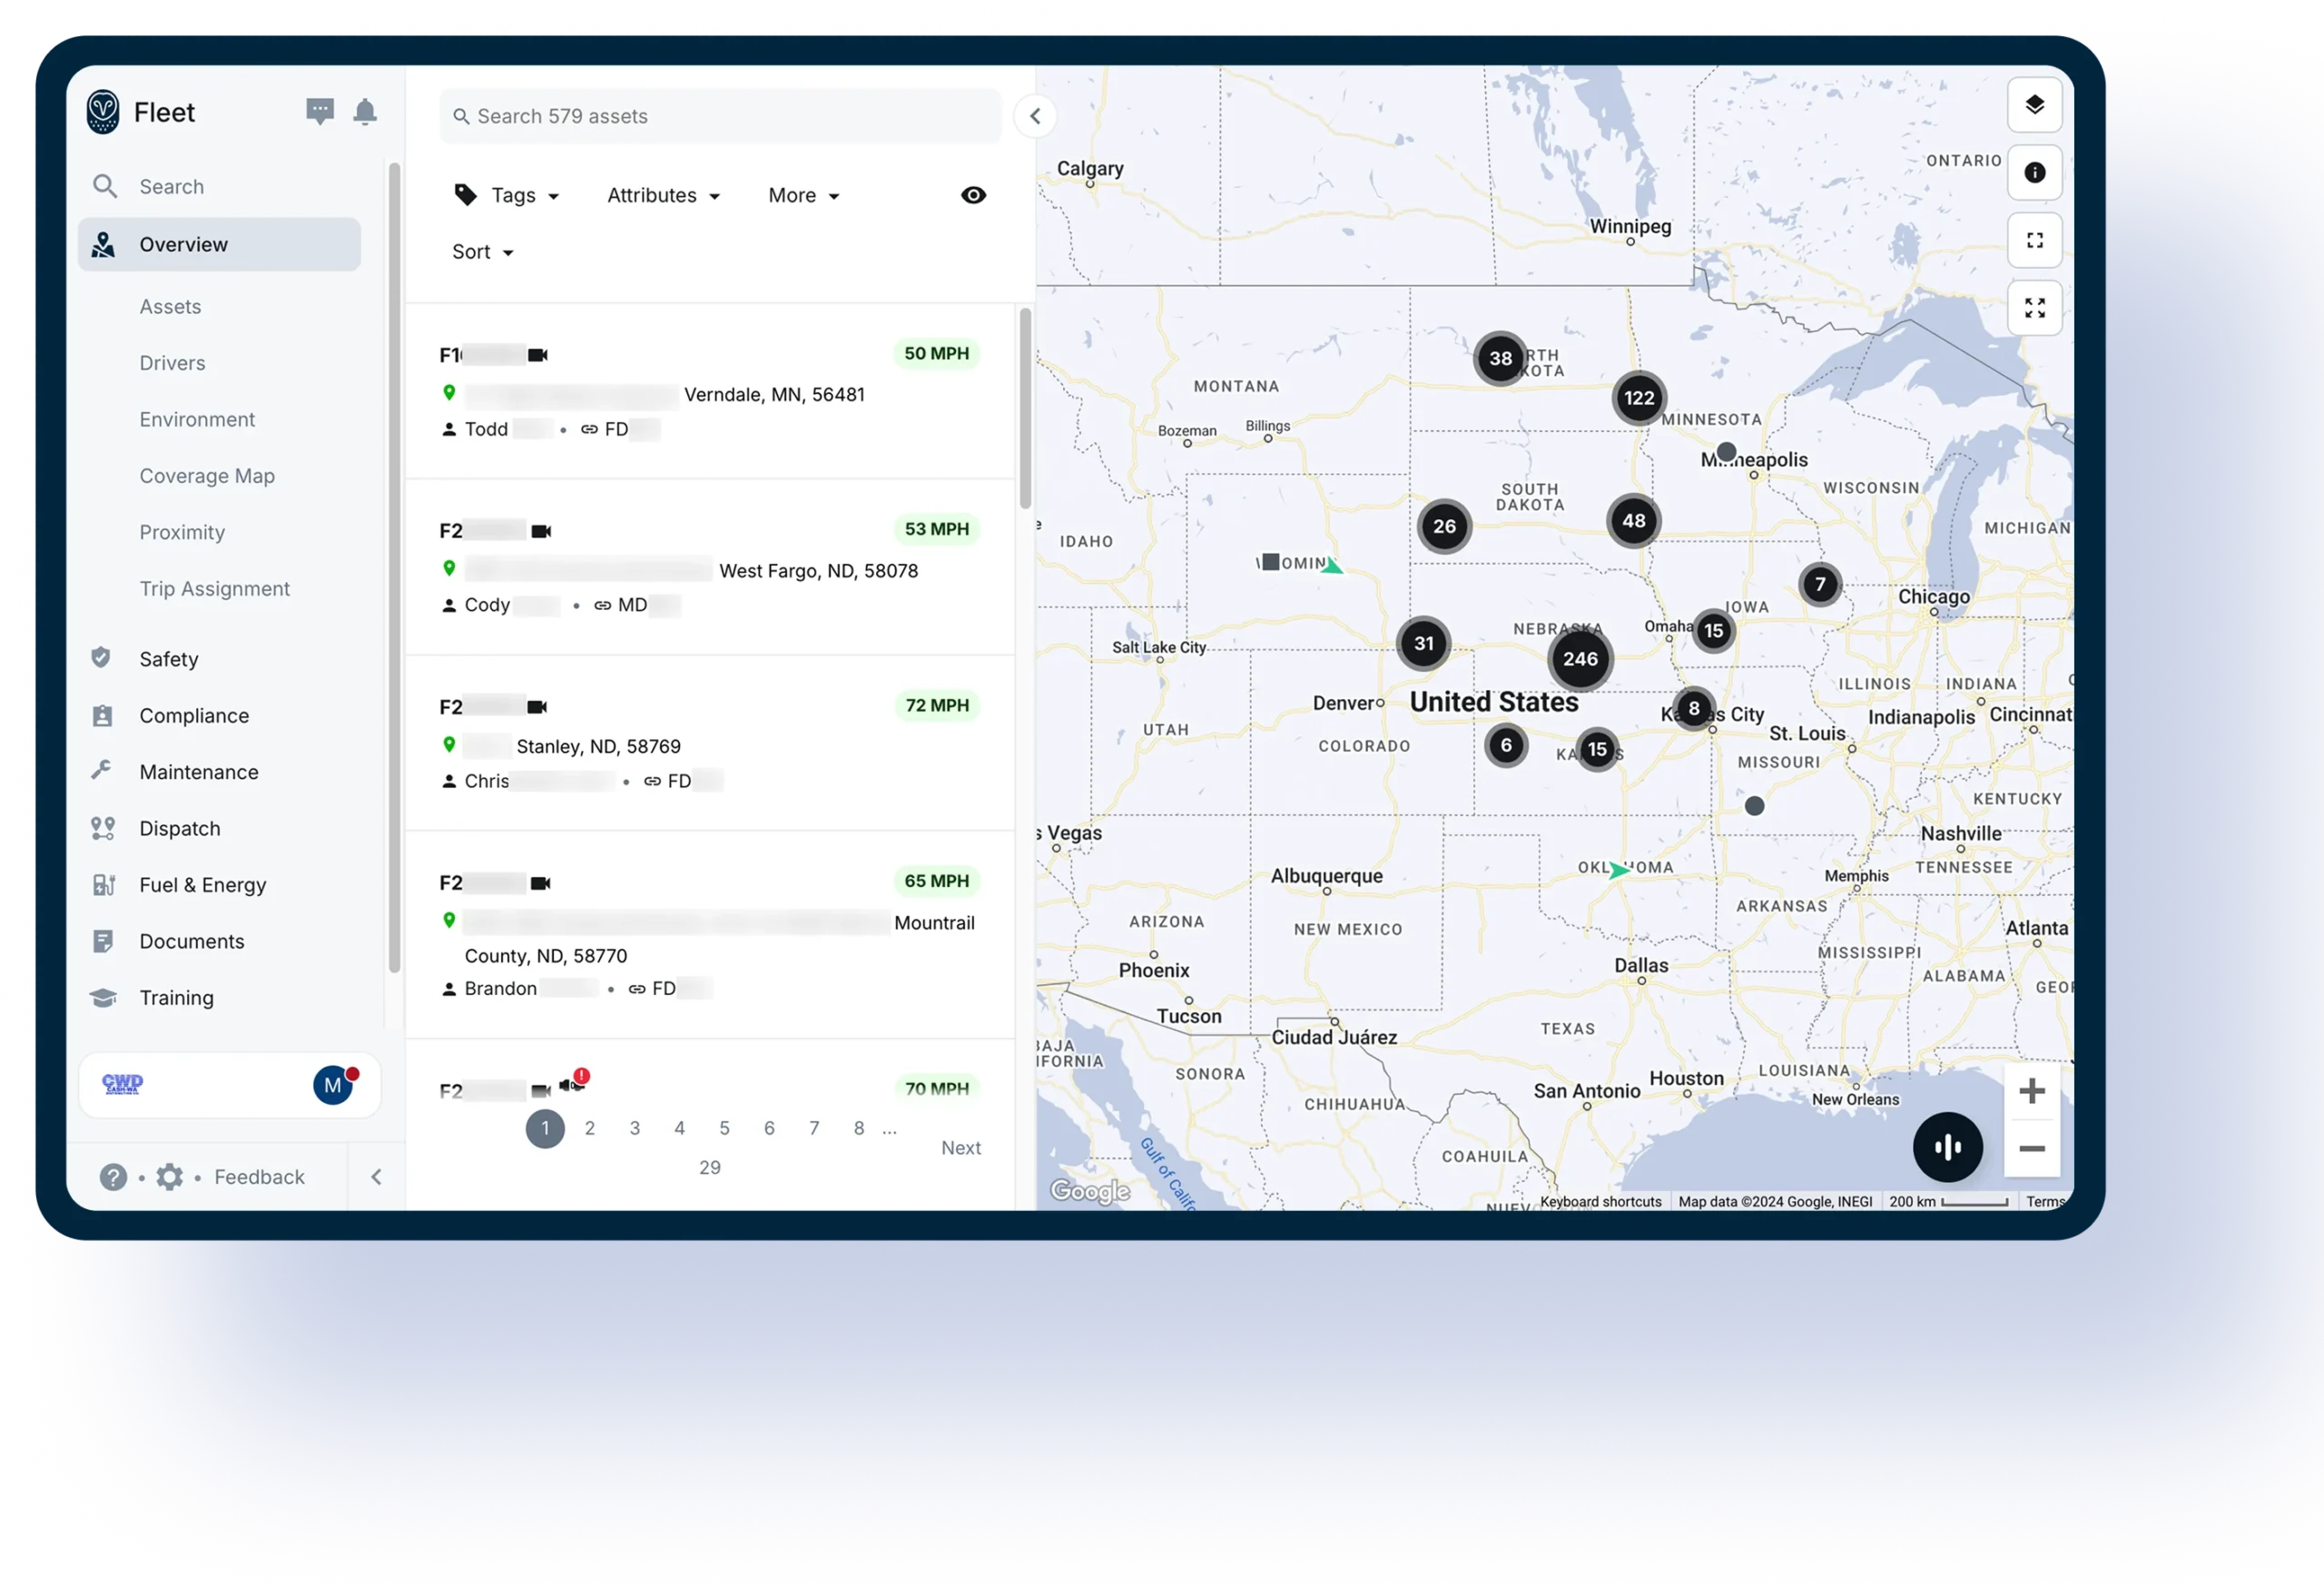Click the fit-to-bounds expand arrows icon
This screenshot has width=2324, height=1586.
coord(2034,308)
